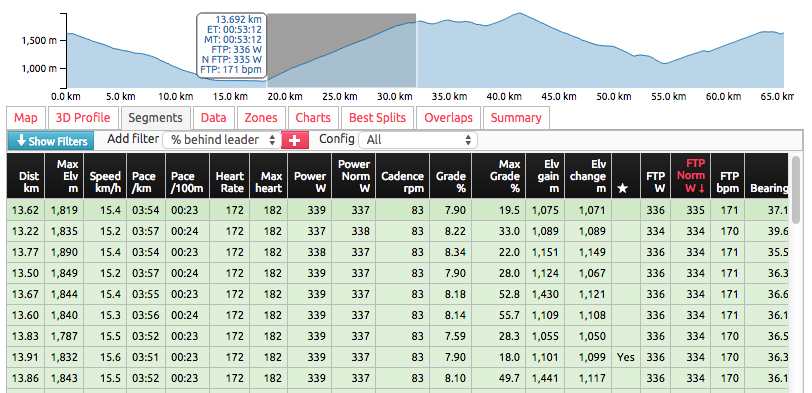Sort by Heart Rate column

229,176
